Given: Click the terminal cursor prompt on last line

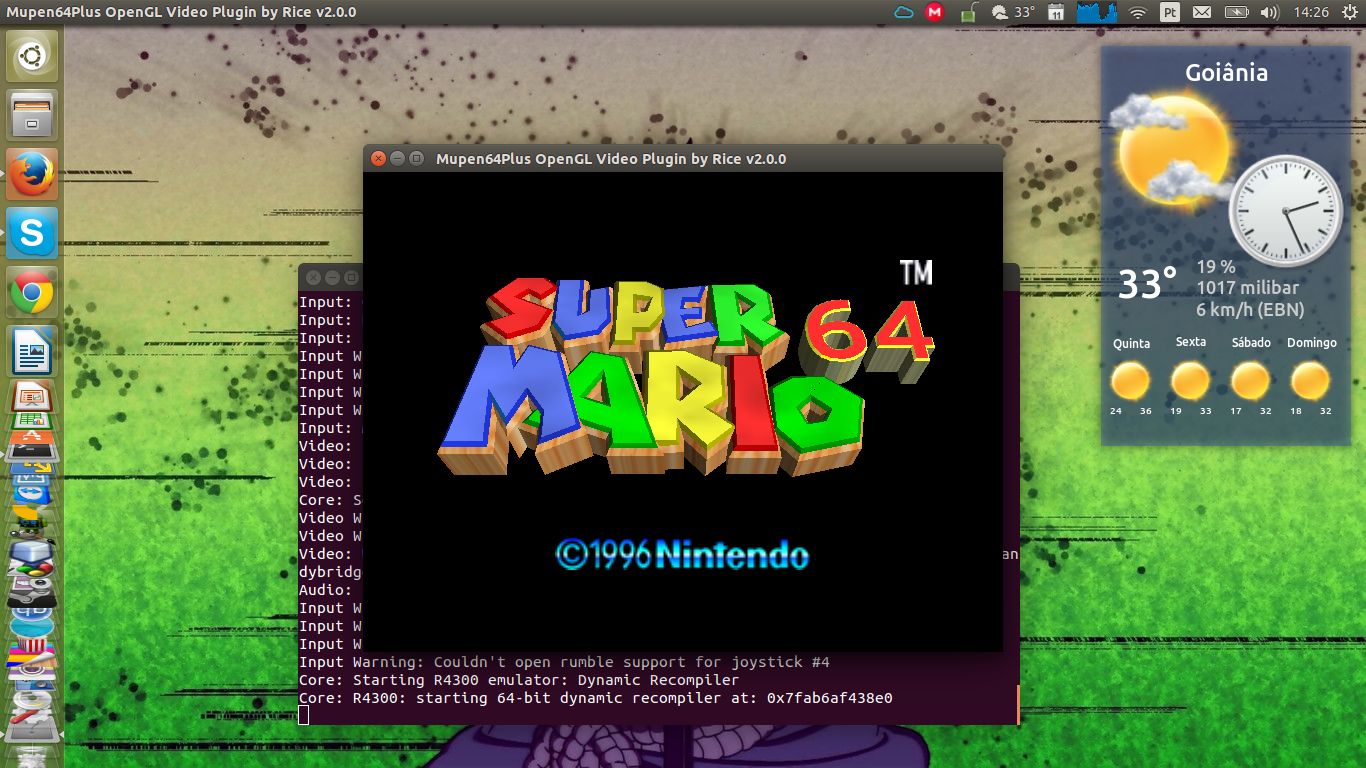Looking at the screenshot, I should click(304, 715).
